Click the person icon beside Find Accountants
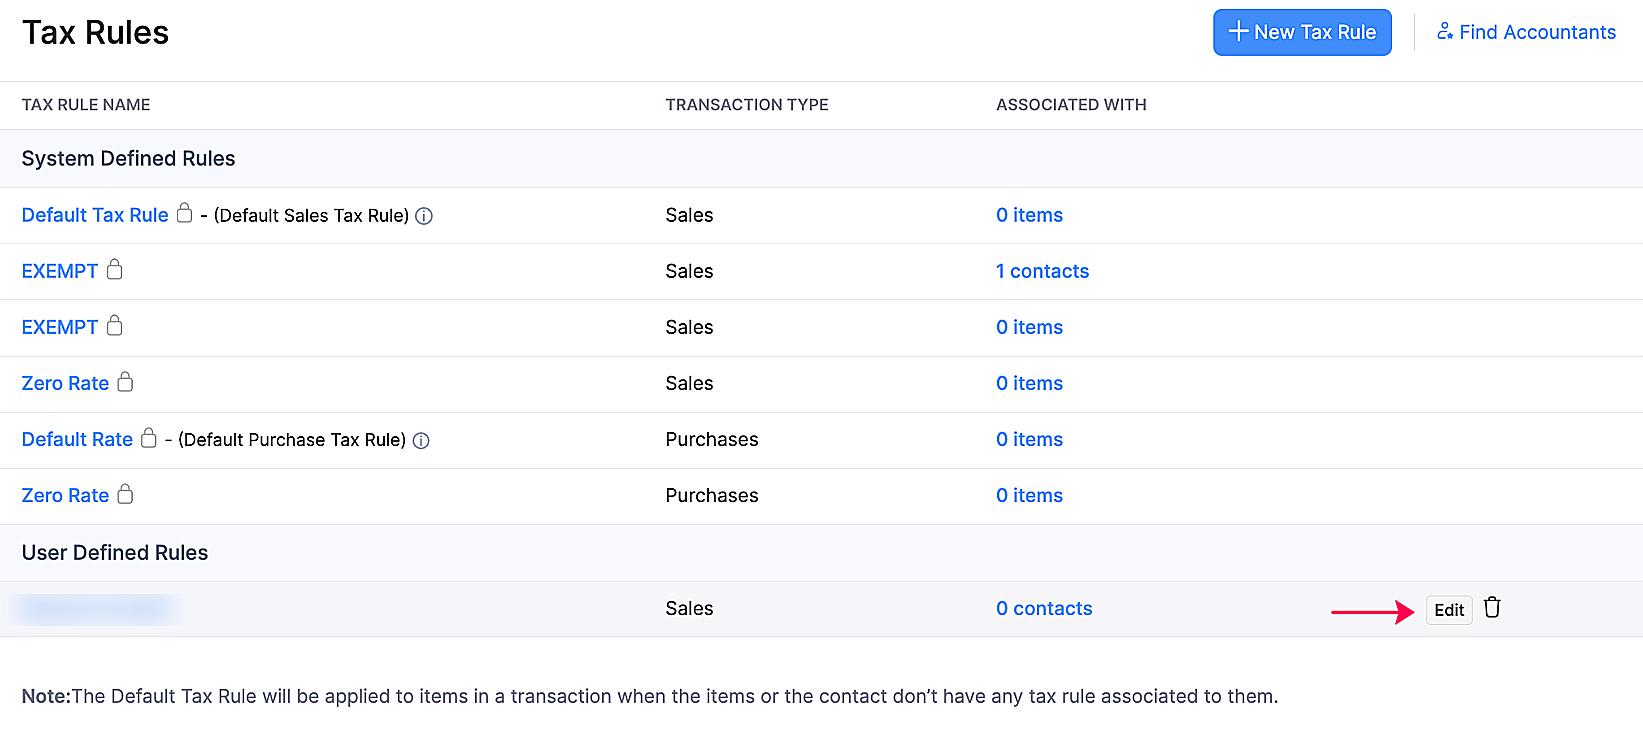The height and width of the screenshot is (730, 1643). 1445,32
